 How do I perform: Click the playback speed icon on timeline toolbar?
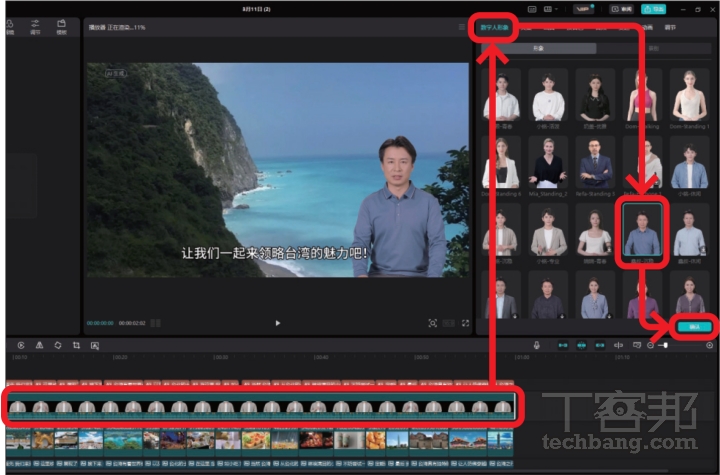click(x=21, y=345)
